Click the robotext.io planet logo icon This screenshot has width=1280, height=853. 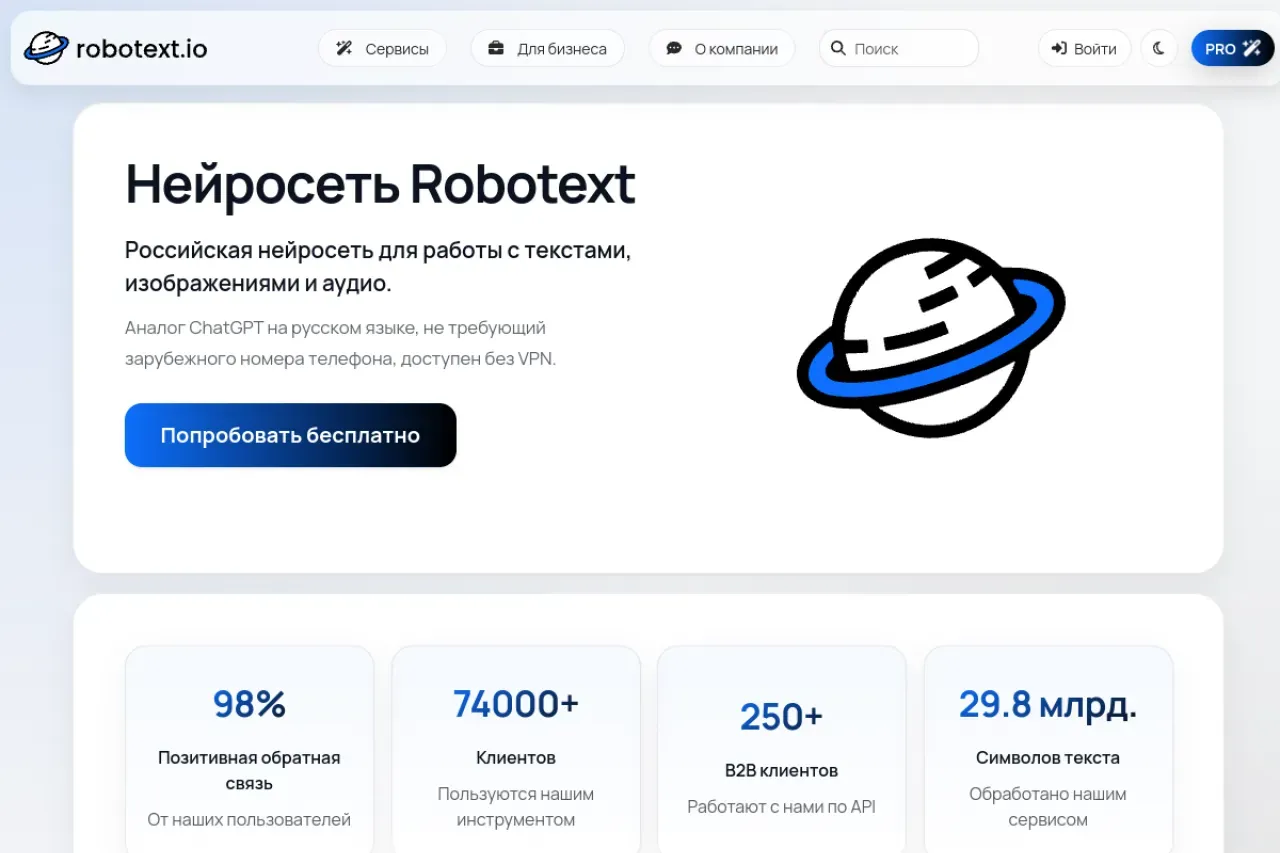tap(46, 47)
